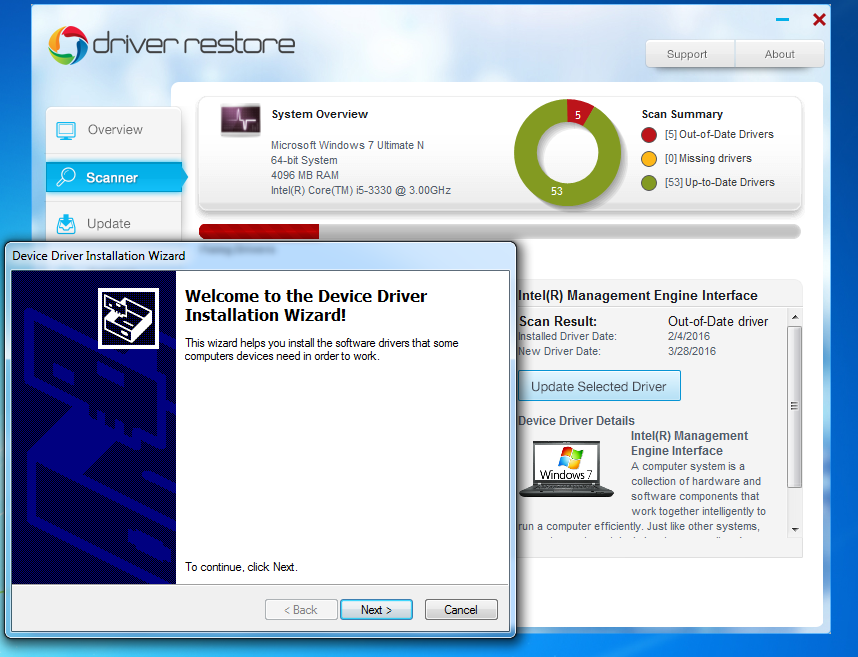Click the "4096 MB RAM" text
The image size is (858, 657).
click(x=305, y=175)
